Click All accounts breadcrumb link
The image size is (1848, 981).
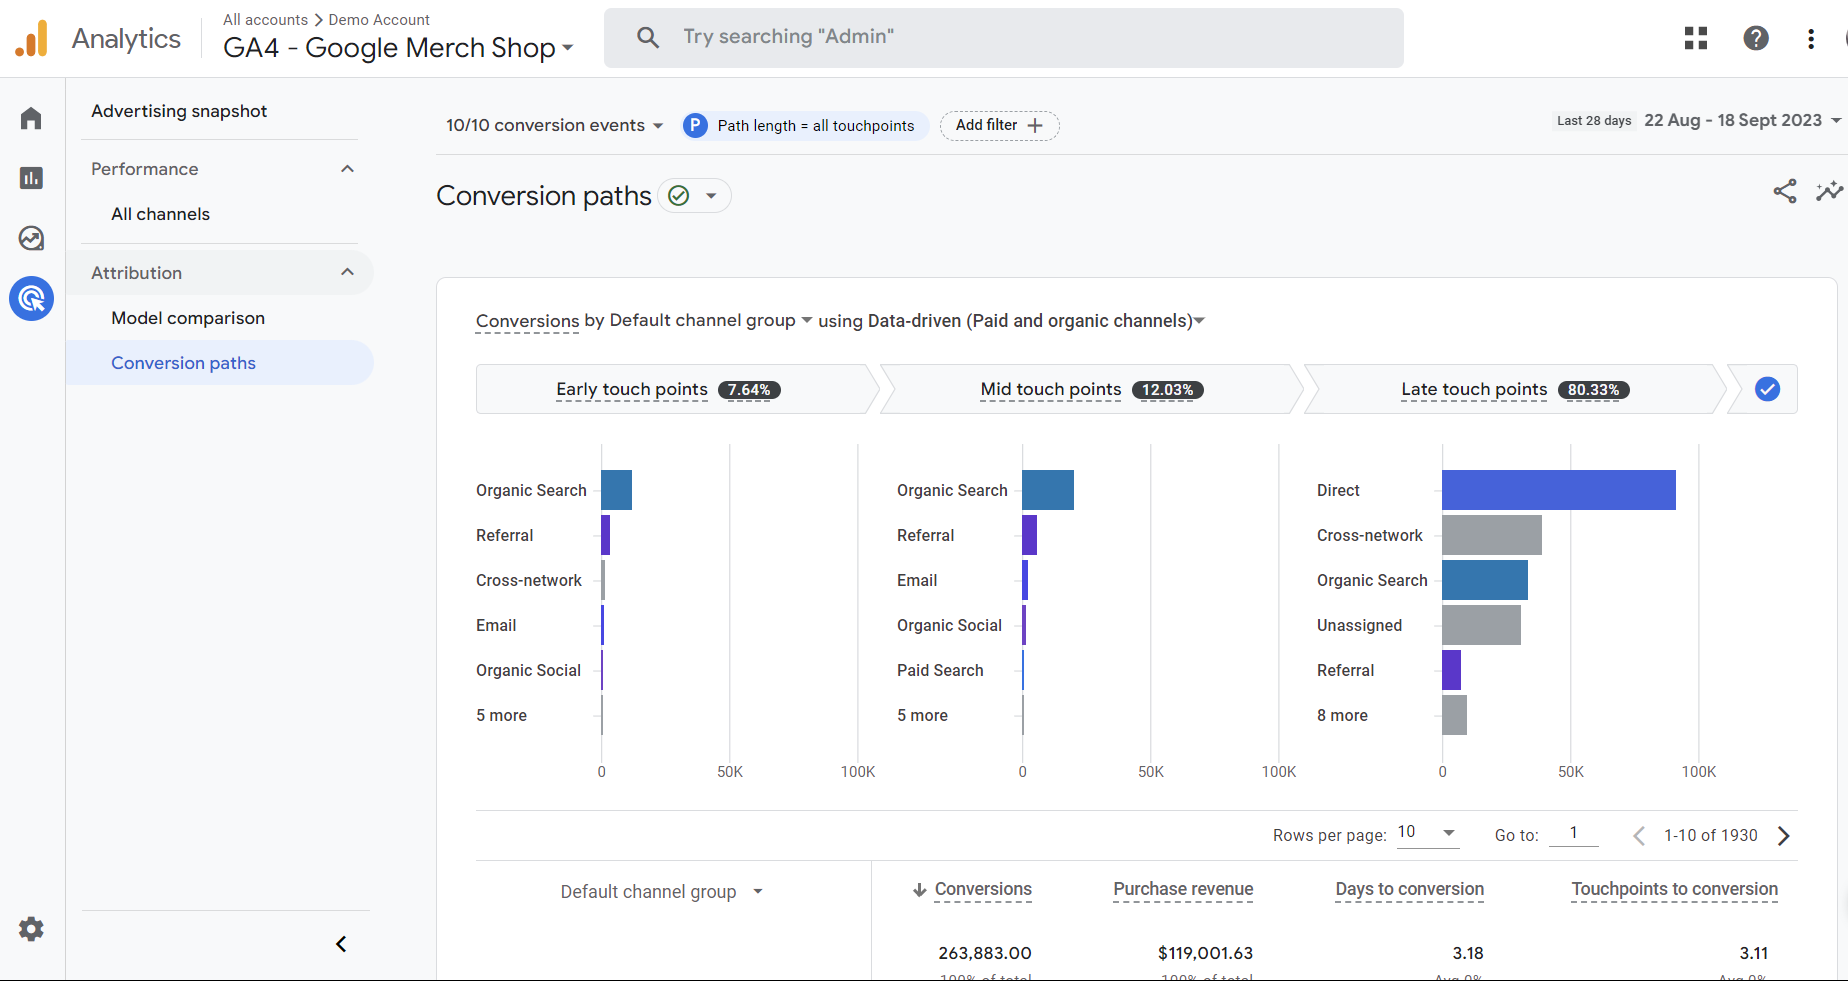[x=265, y=20]
